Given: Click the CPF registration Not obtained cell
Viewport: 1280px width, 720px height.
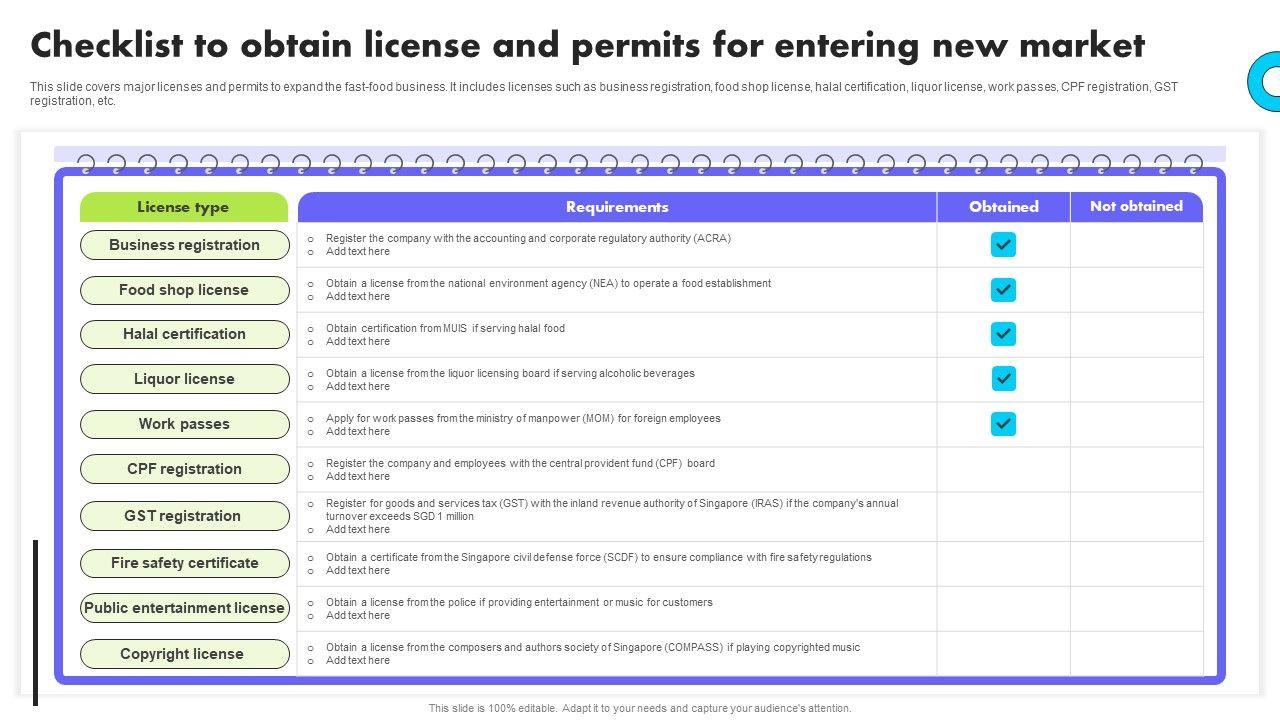Looking at the screenshot, I should [1136, 469].
